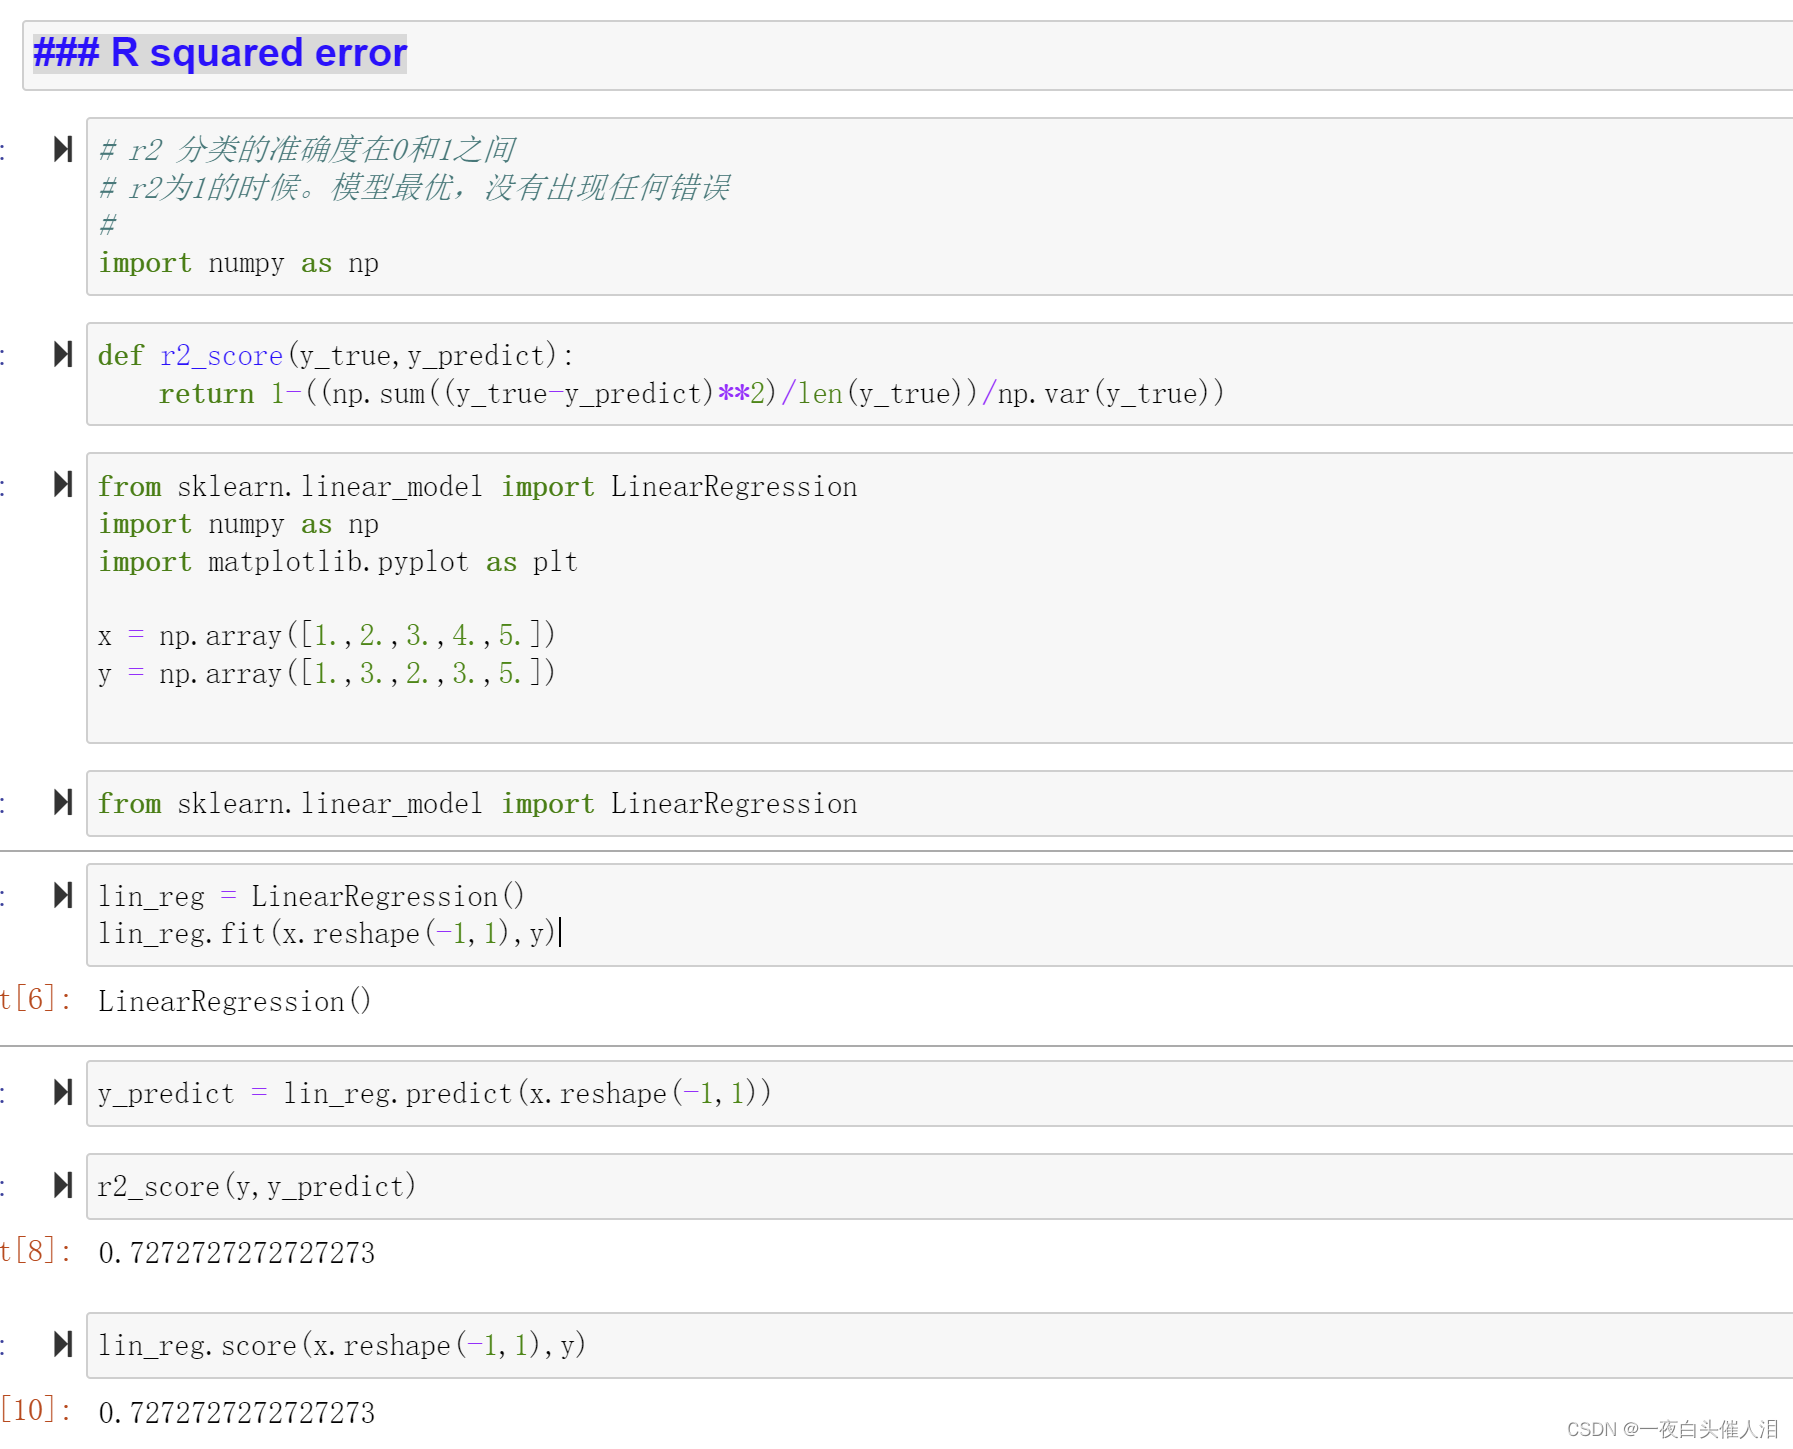Click the 'r2_score(y, y_predict)' code
Image resolution: width=1793 pixels, height=1449 pixels.
(x=257, y=1187)
